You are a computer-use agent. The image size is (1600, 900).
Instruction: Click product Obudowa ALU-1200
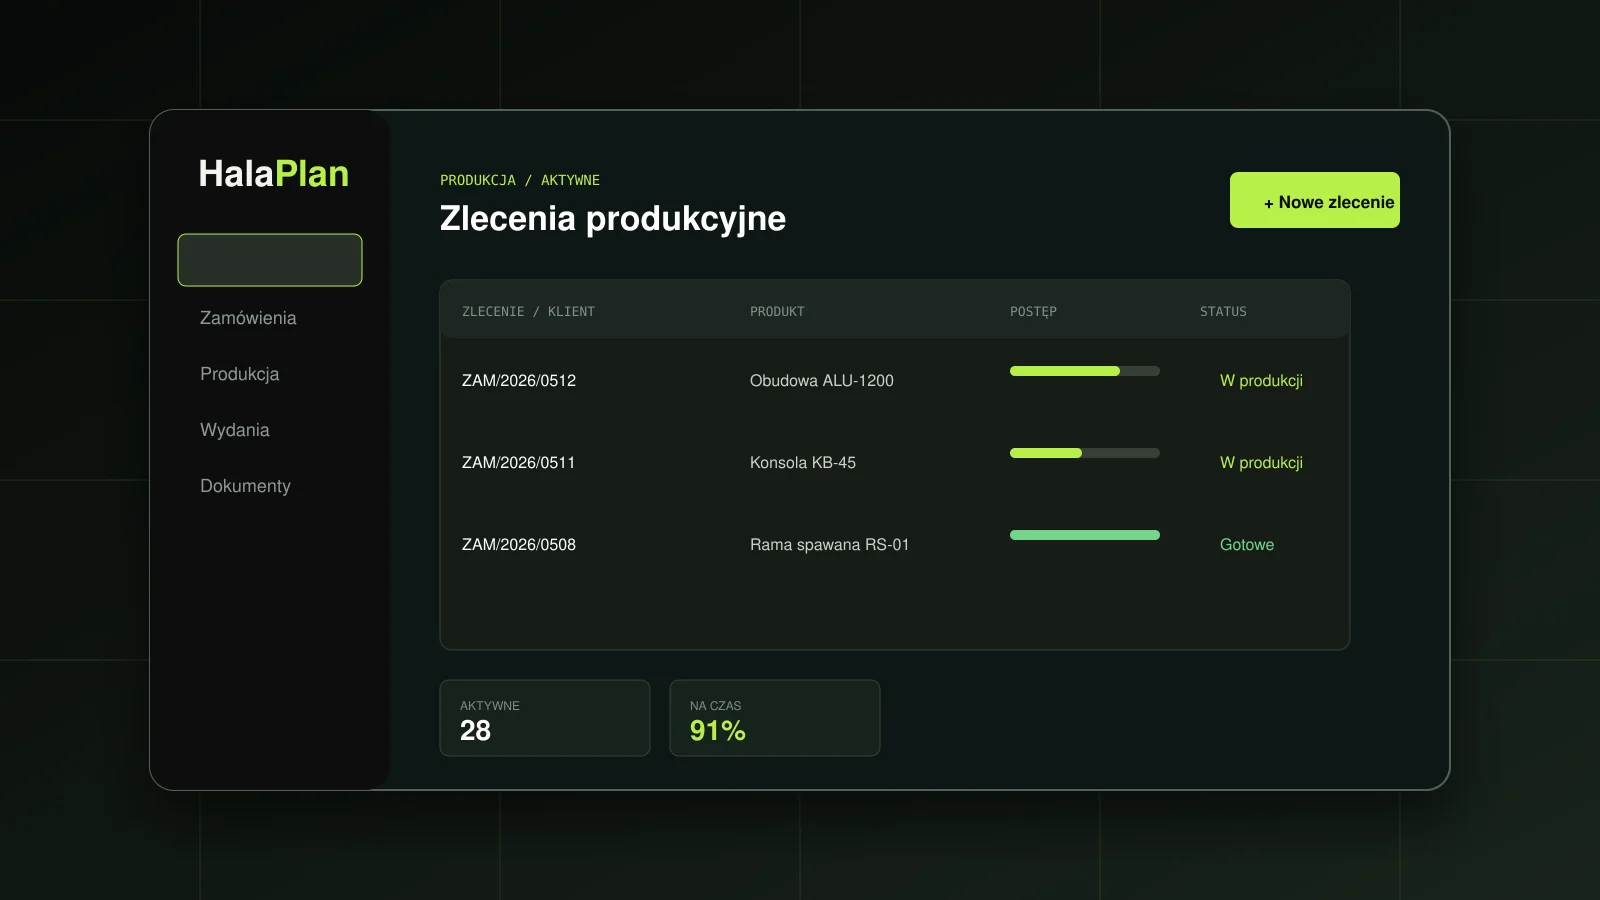822,380
